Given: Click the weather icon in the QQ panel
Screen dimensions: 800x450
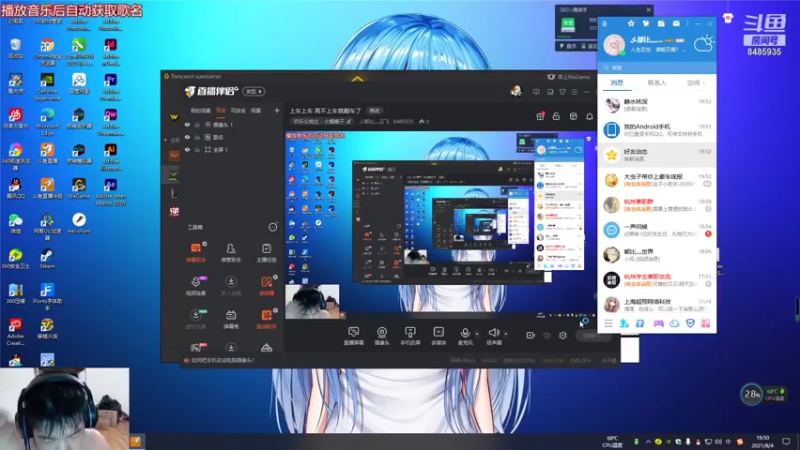Looking at the screenshot, I should 704,43.
